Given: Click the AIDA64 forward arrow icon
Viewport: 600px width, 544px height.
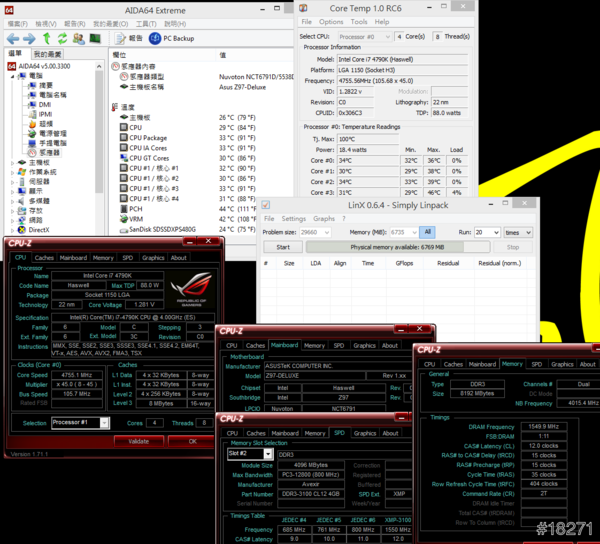Looking at the screenshot, I should (x=27, y=38).
